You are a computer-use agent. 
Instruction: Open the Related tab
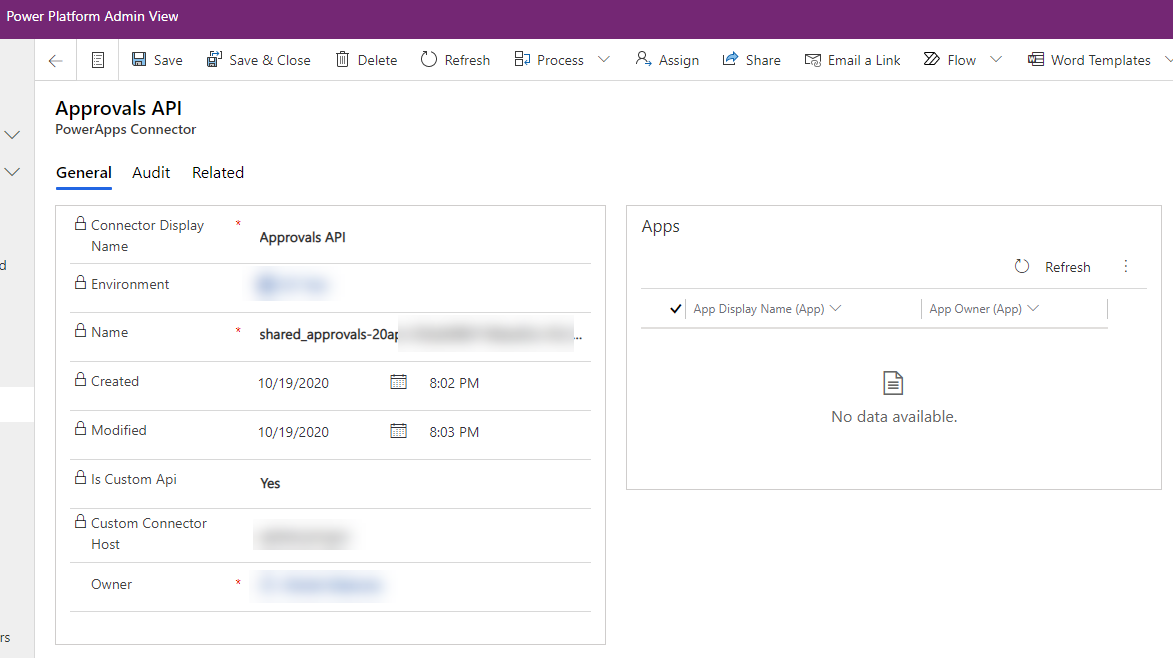click(x=217, y=172)
